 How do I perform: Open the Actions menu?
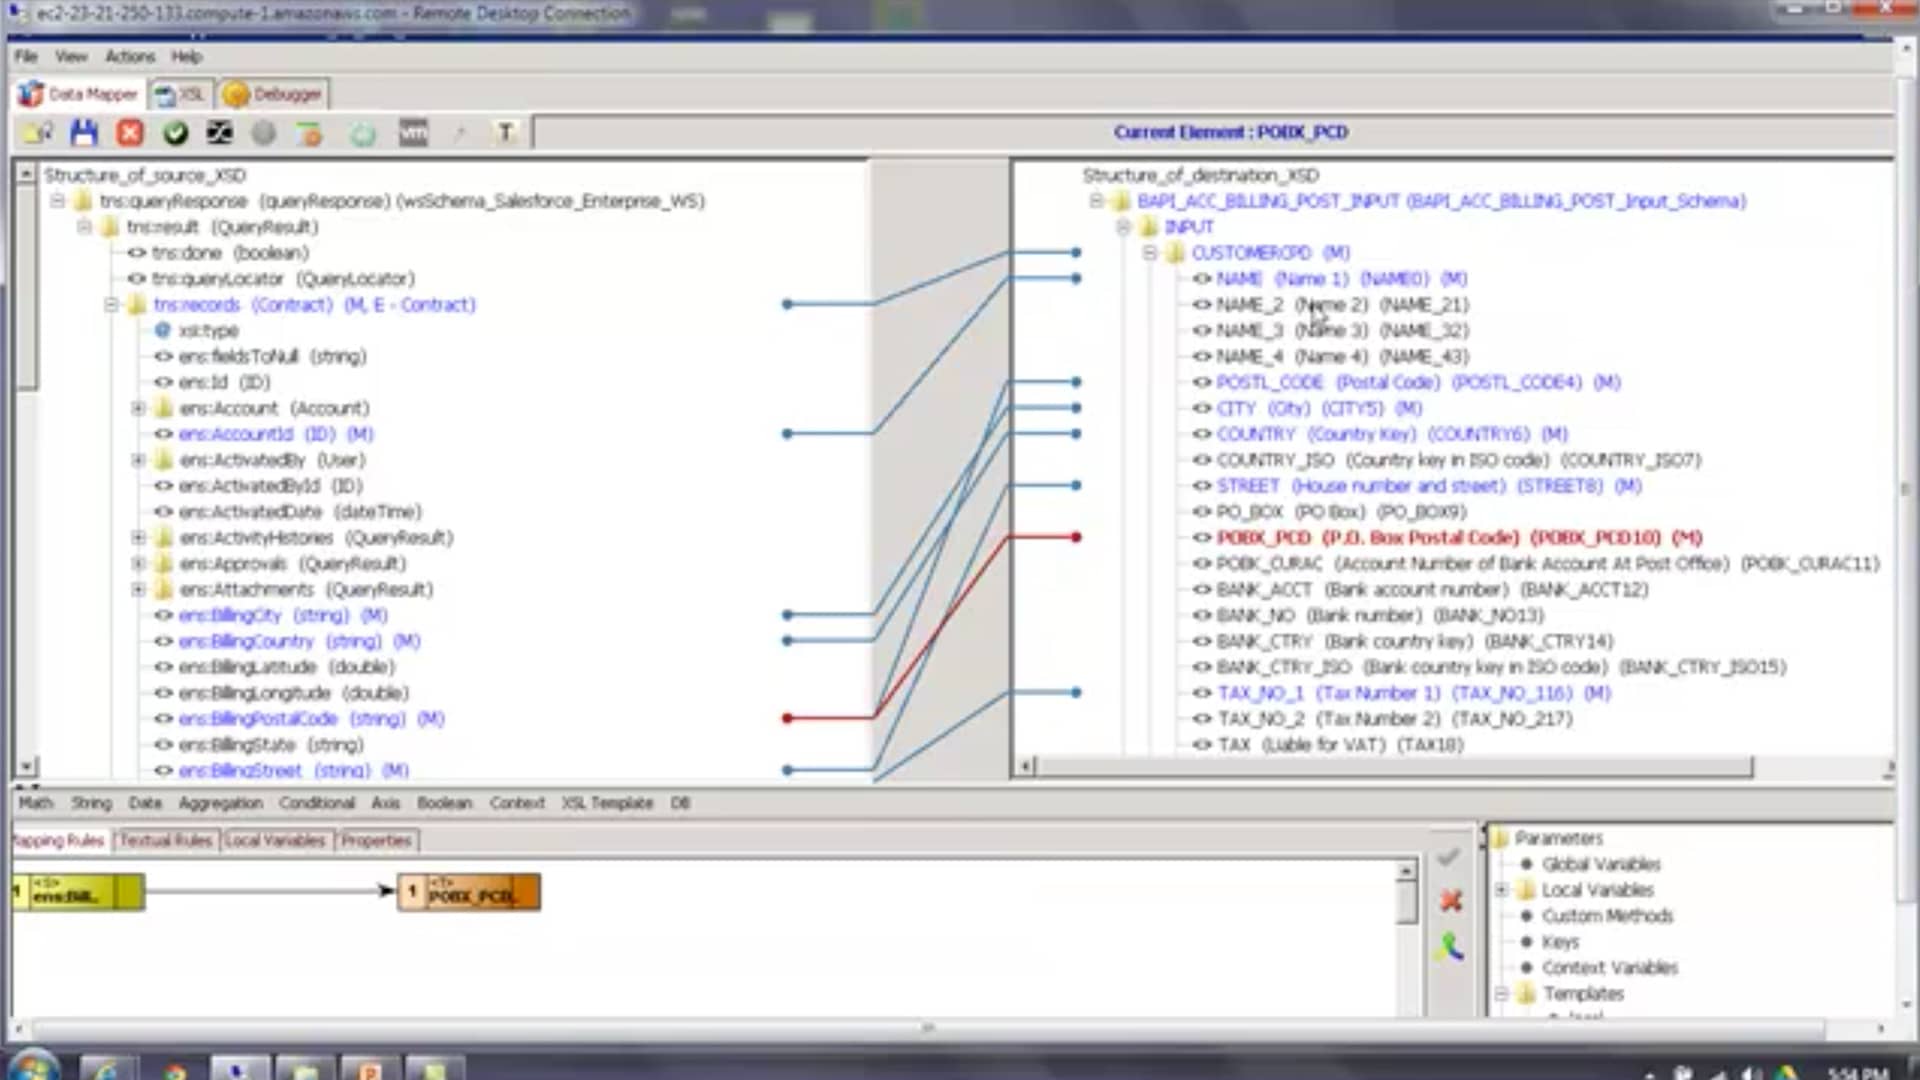tap(130, 56)
